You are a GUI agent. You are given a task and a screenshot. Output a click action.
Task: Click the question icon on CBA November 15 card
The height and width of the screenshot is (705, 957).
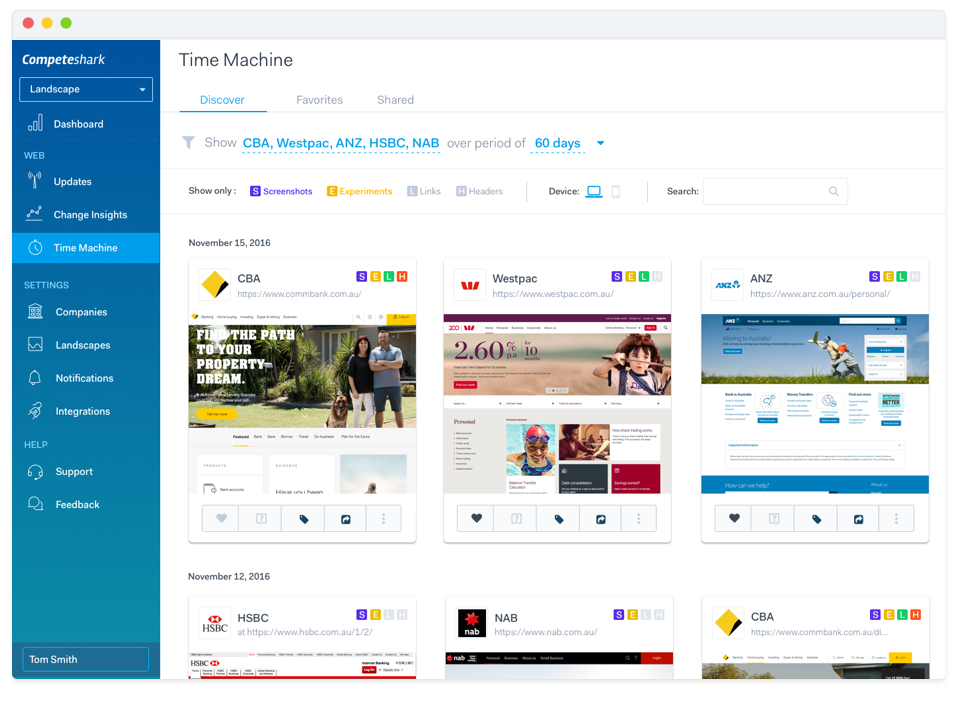point(261,518)
